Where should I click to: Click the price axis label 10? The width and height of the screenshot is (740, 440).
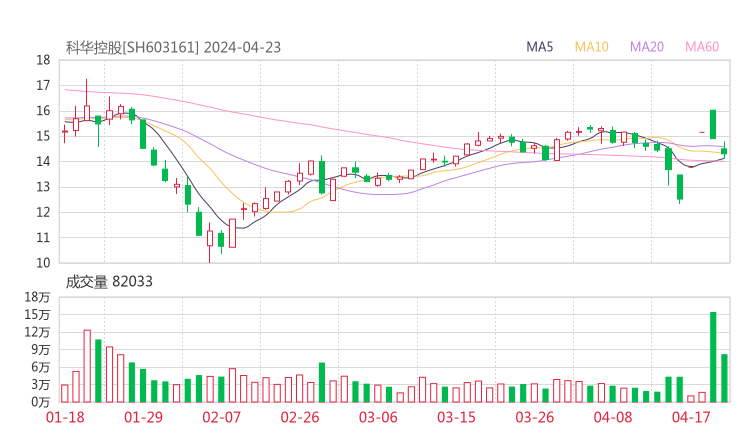tap(43, 263)
